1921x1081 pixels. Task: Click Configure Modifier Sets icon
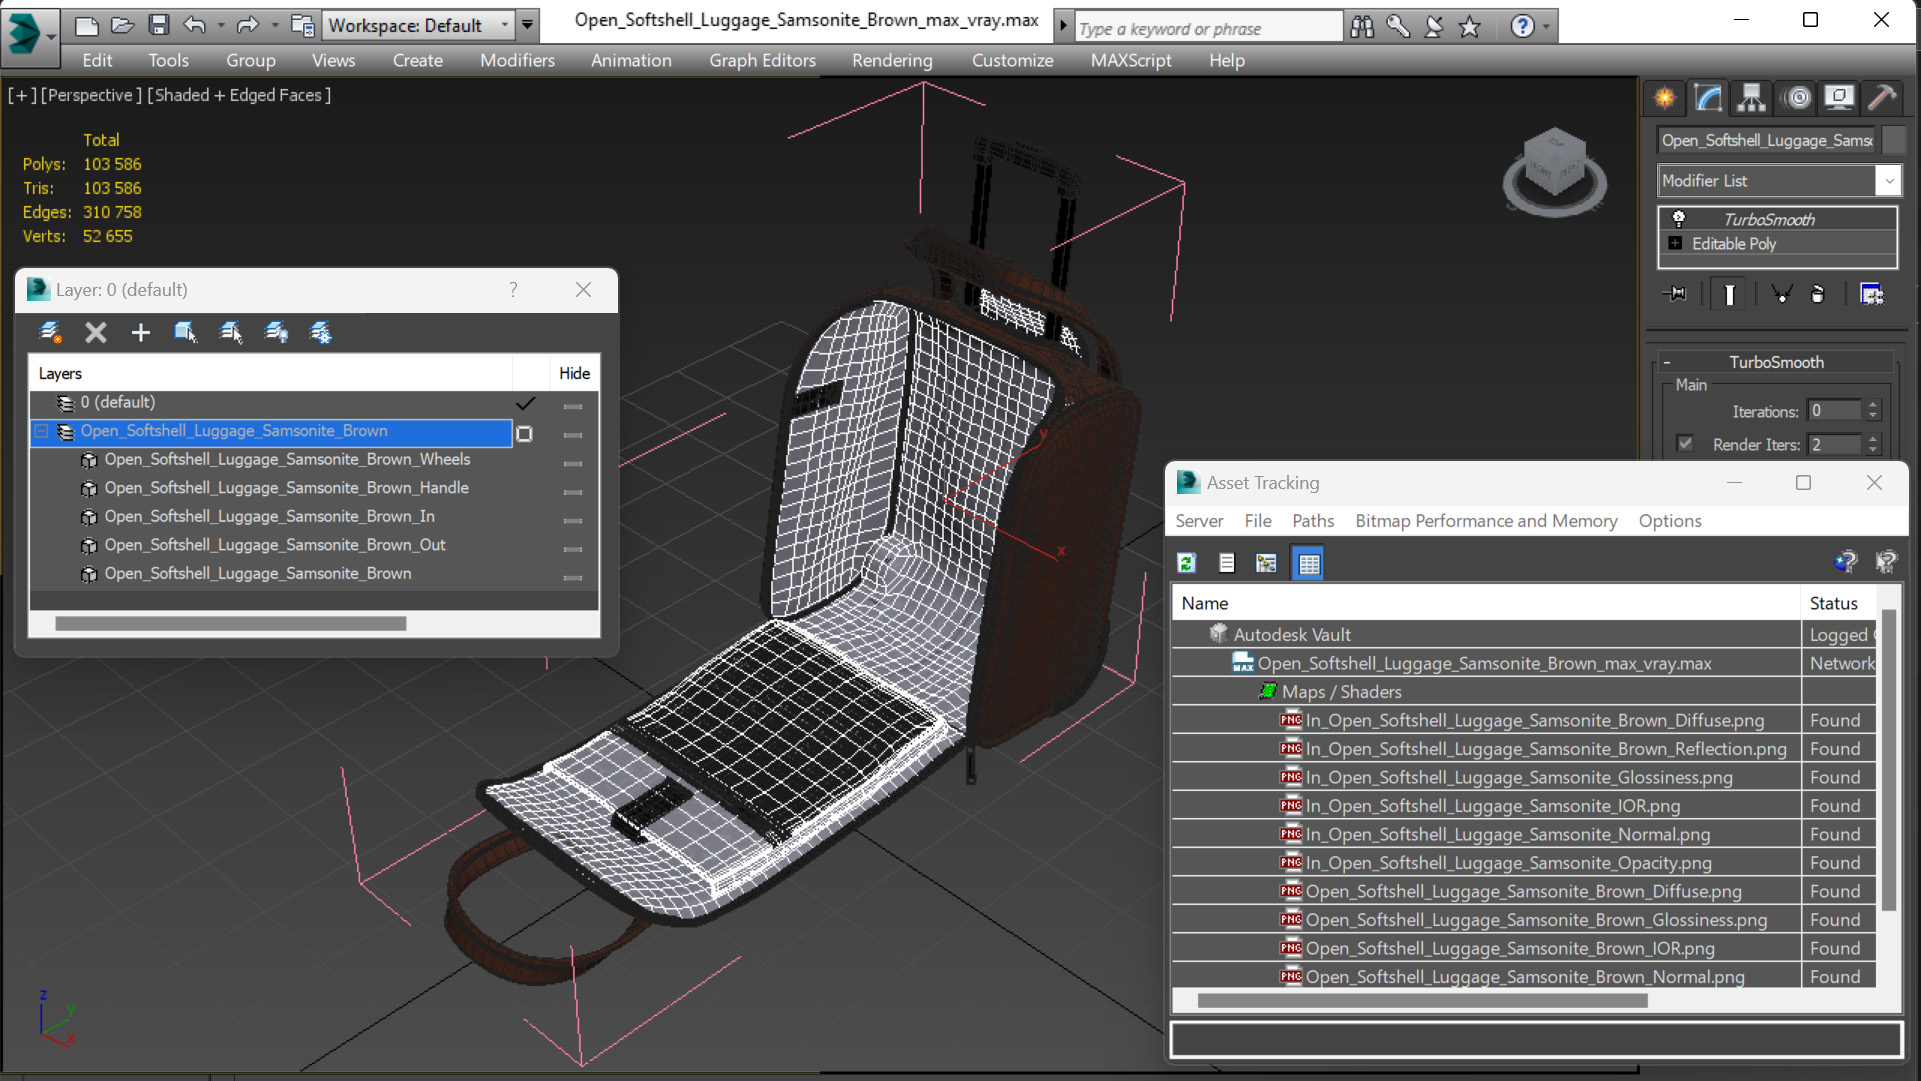(x=1871, y=294)
